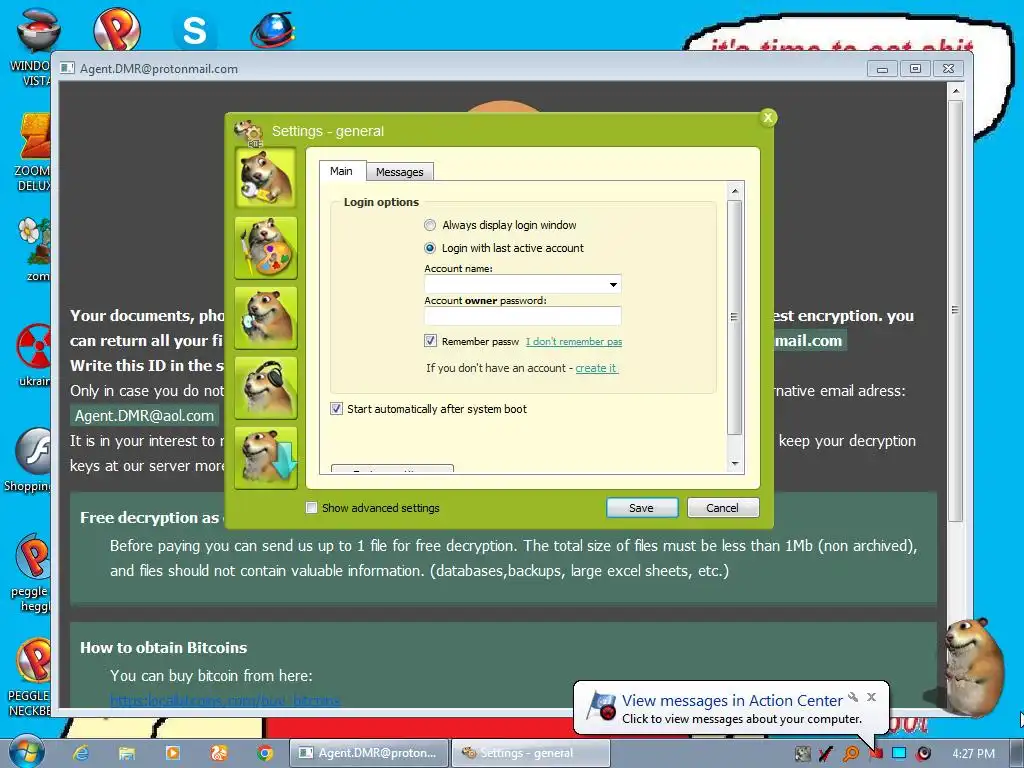The width and height of the screenshot is (1024, 768).
Task: Click the round red-black tray icon
Action: [x=923, y=754]
